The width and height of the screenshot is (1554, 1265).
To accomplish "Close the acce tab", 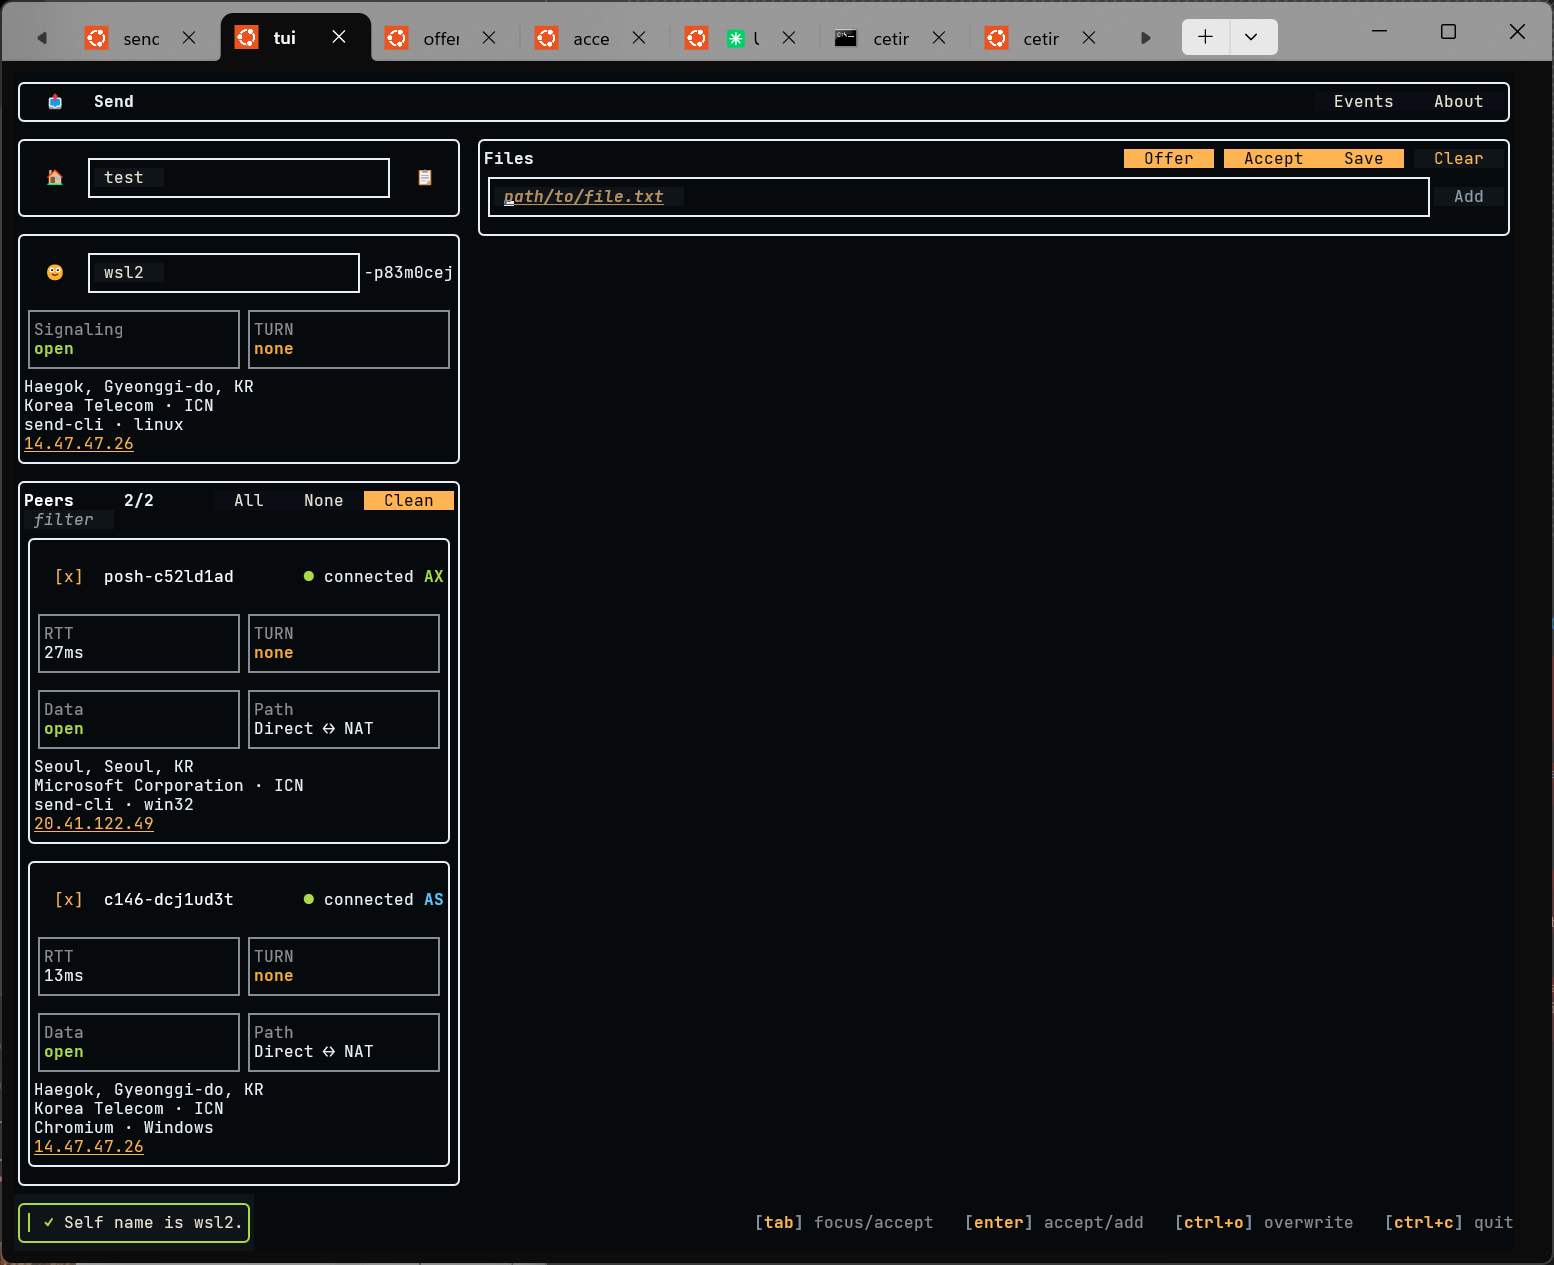I will (639, 38).
